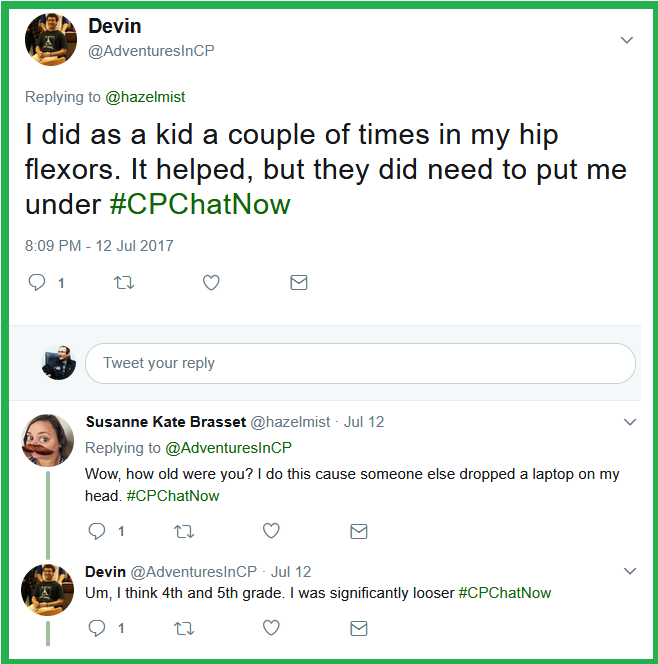This screenshot has width=658, height=664.
Task: Open options chevron on main tweet
Action: pyautogui.click(x=627, y=41)
